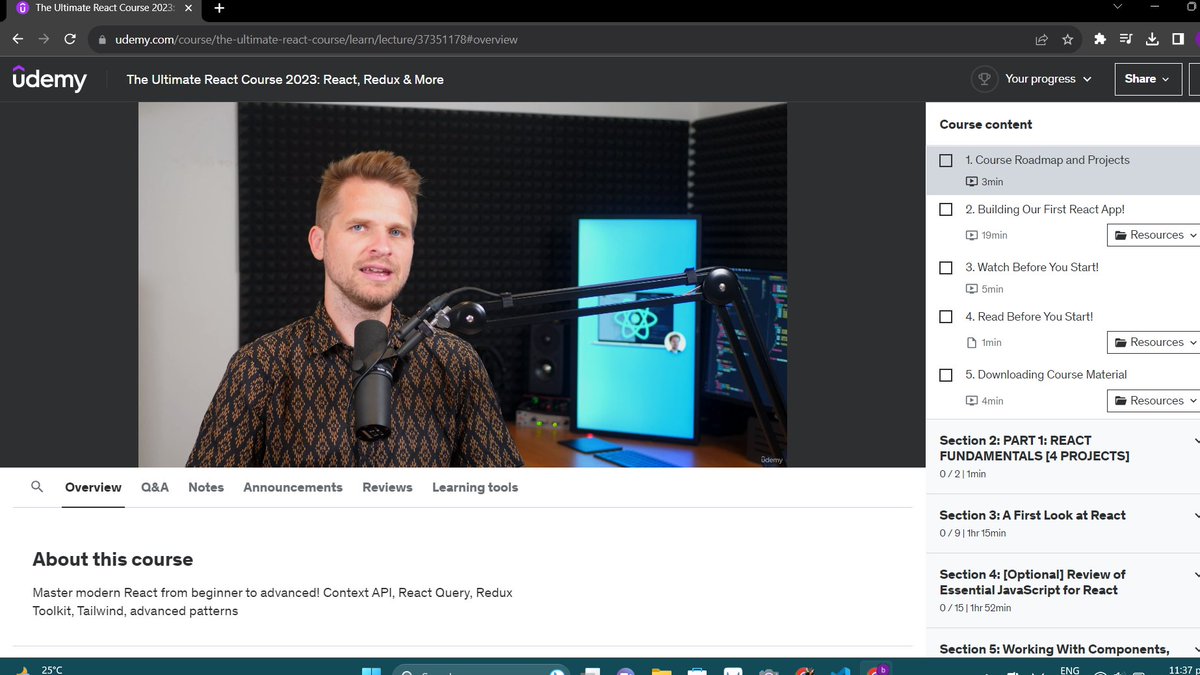
Task: Expand Section 4: Review of Essential JavaScript
Action: point(1063,590)
